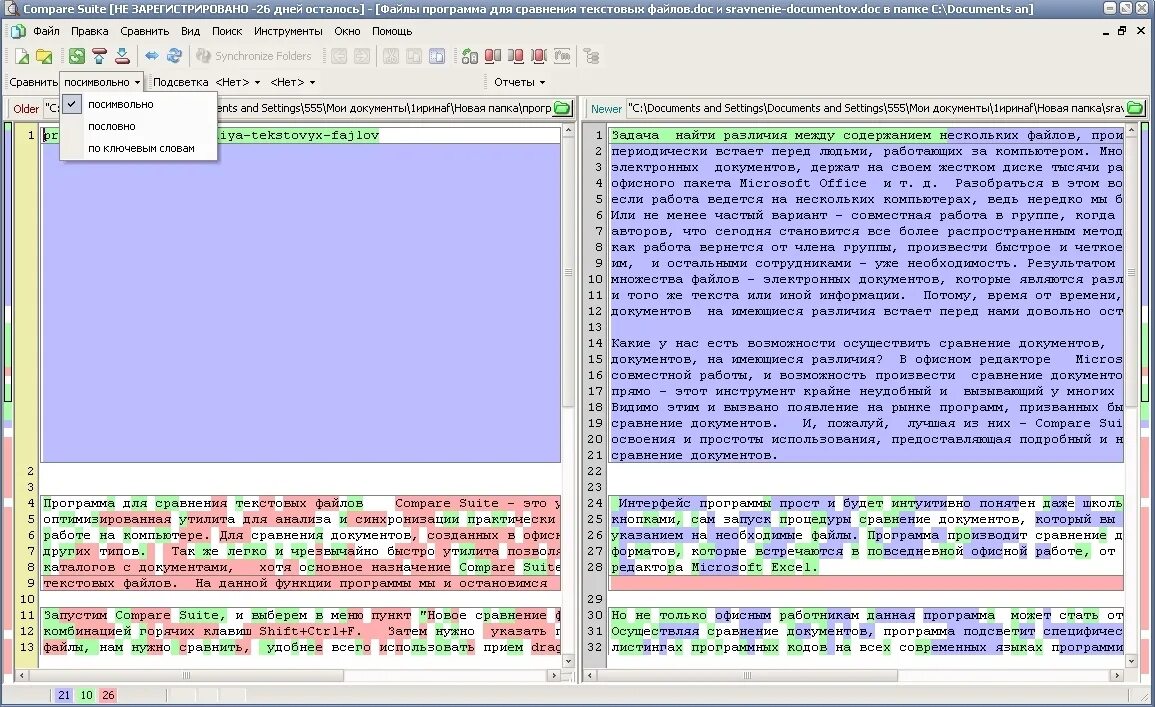Click the green arrow with lock icon
Image resolution: width=1155 pixels, height=707 pixels.
[470, 56]
